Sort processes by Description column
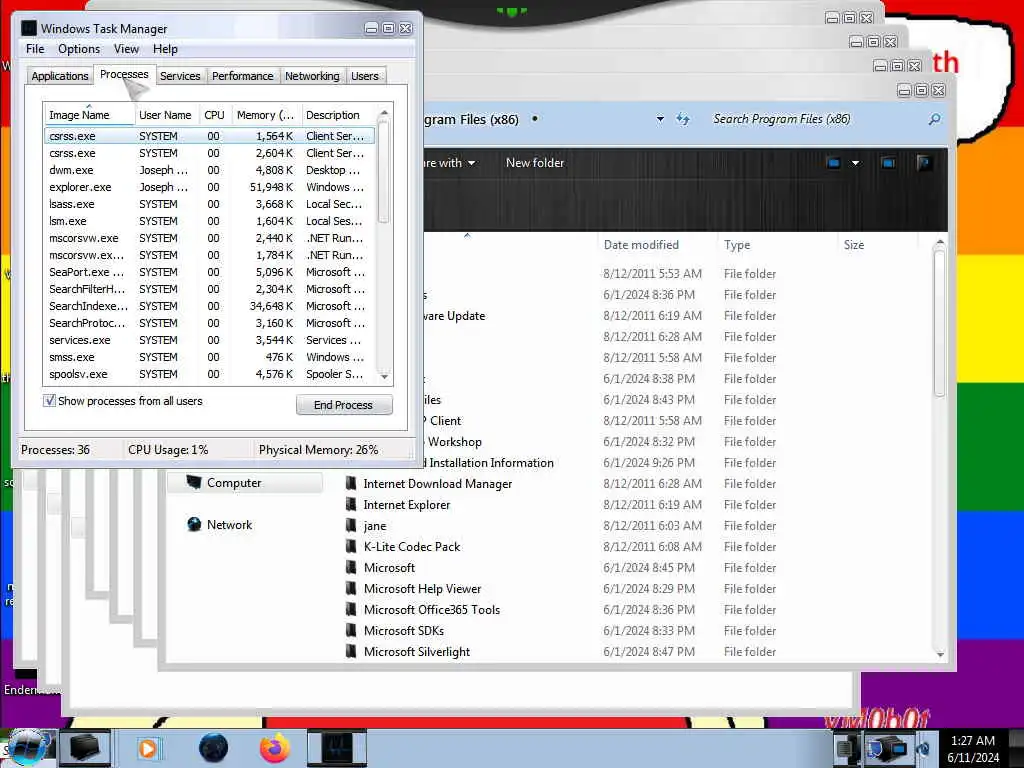 pos(338,115)
